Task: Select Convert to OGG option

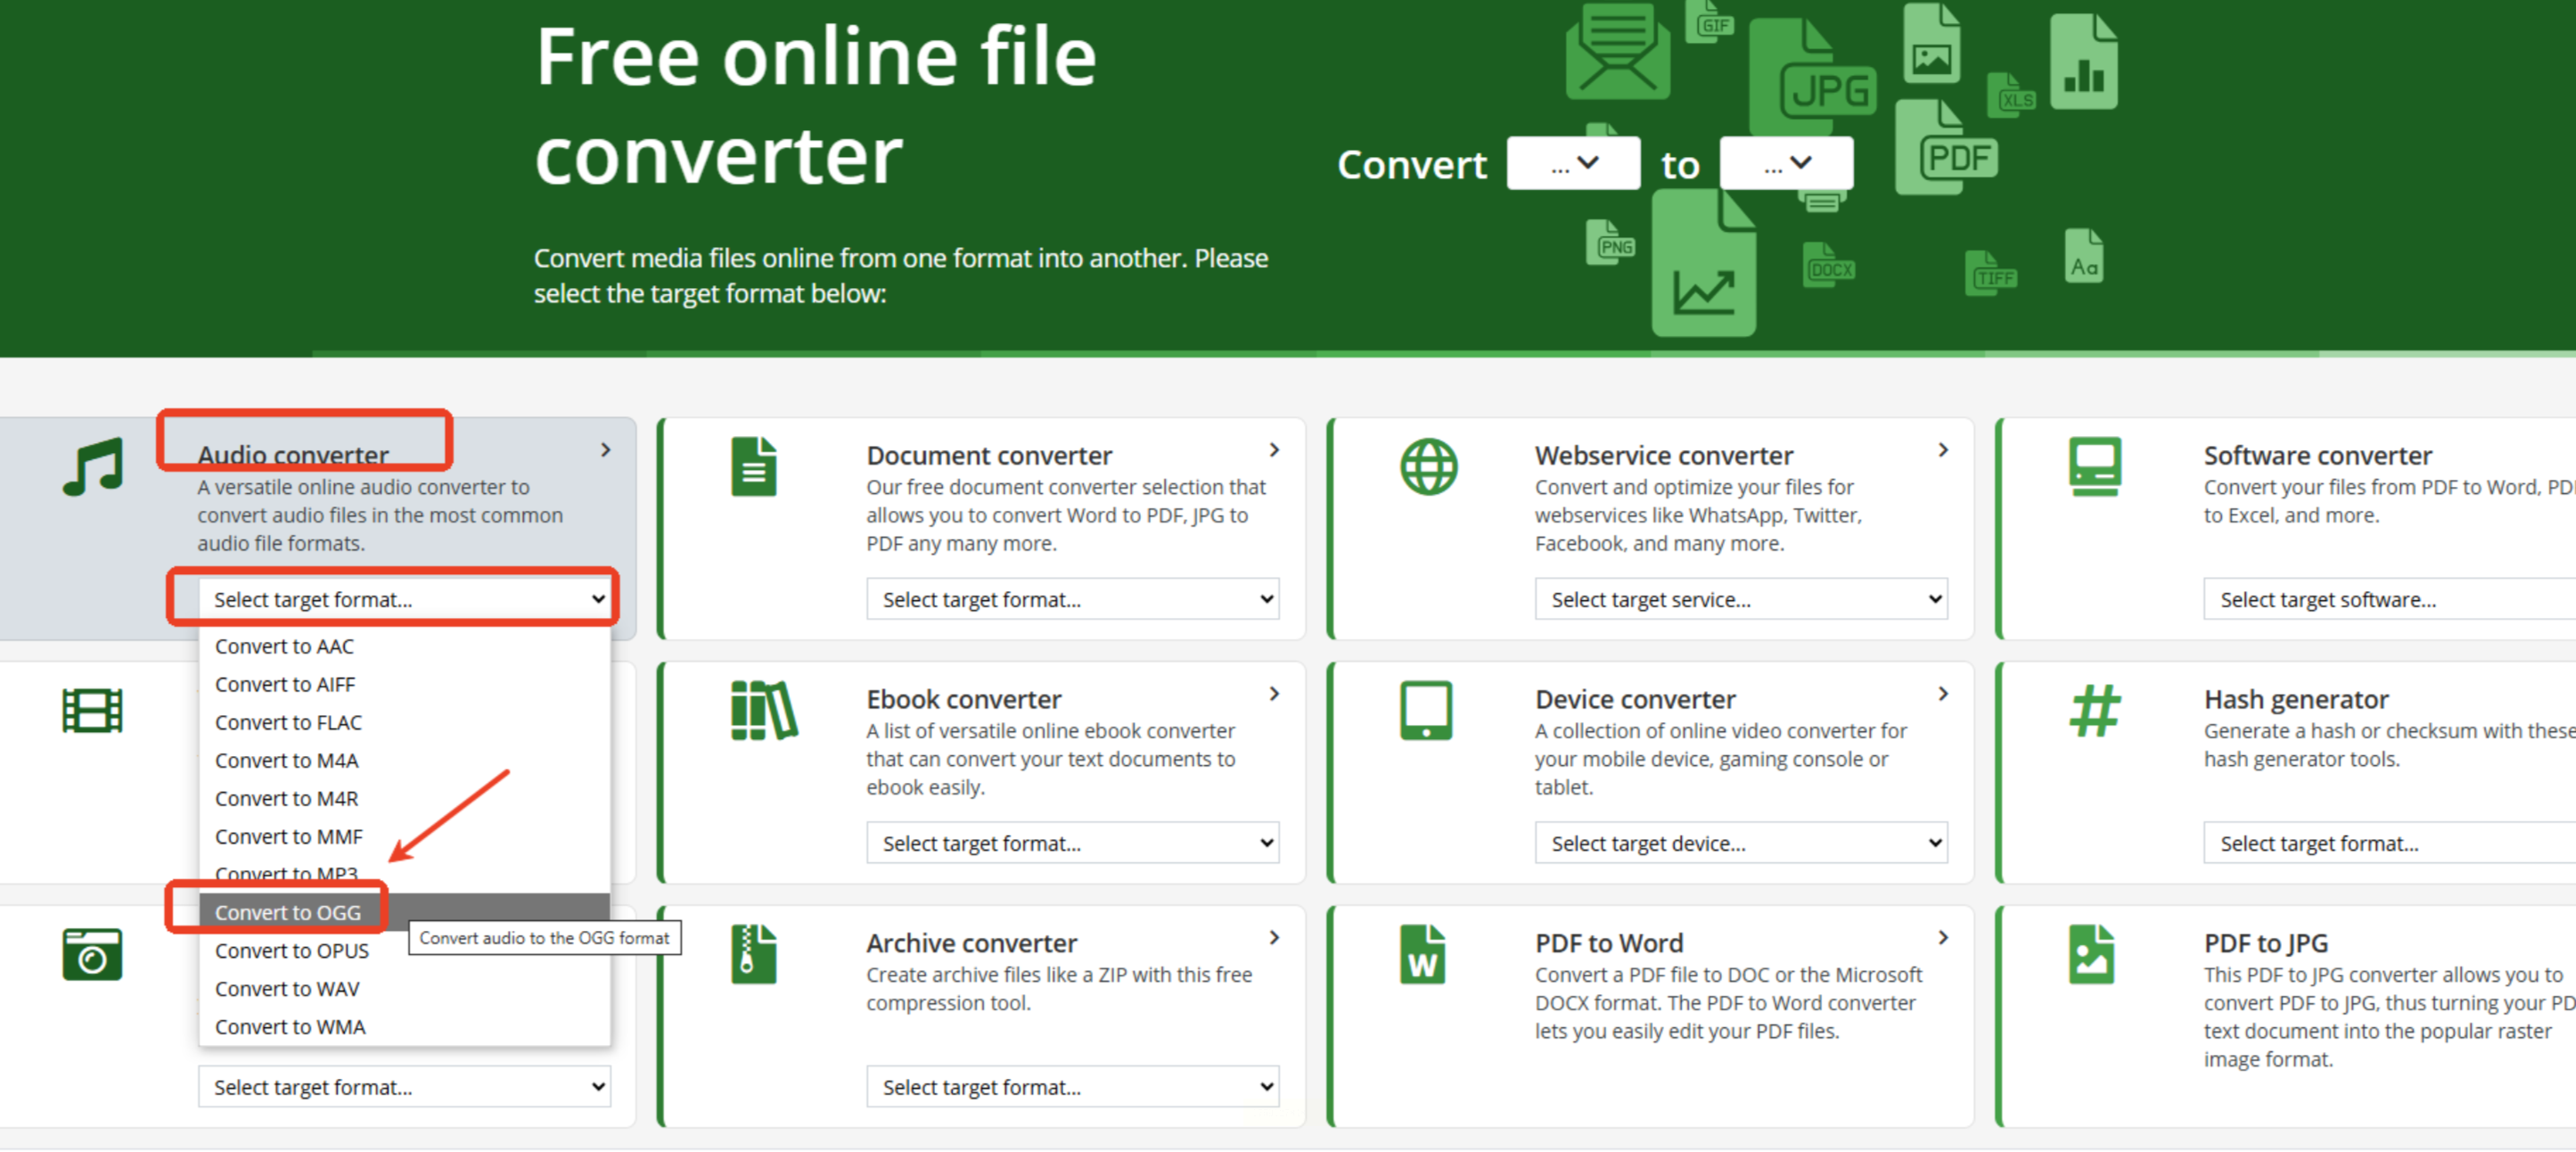Action: (x=288, y=912)
